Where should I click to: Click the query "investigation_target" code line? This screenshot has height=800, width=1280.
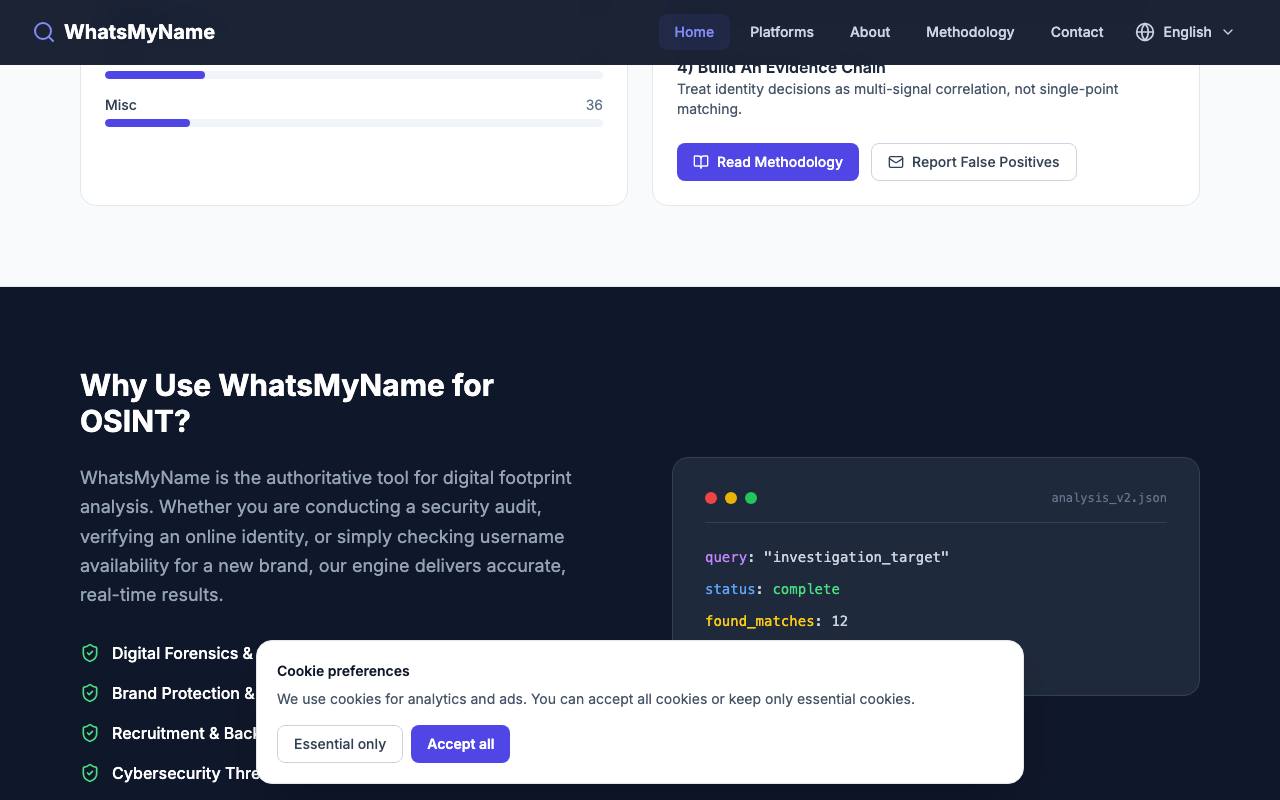[827, 557]
